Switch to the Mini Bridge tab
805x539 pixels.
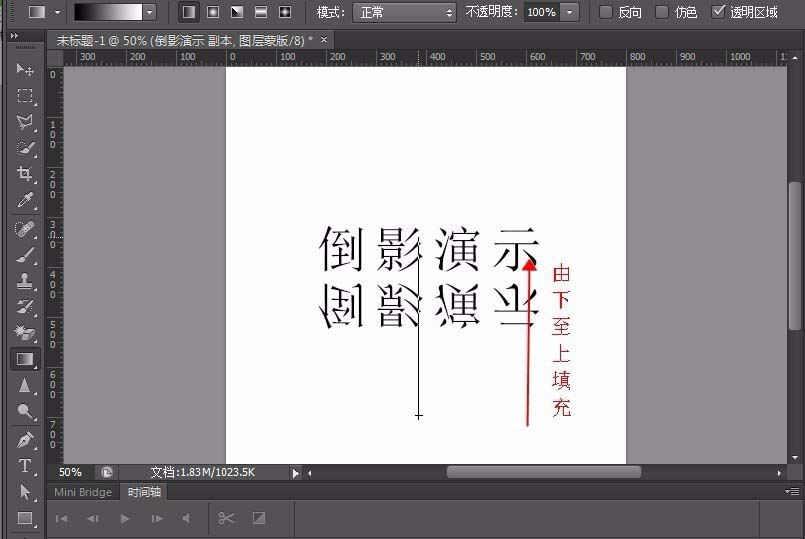pyautogui.click(x=83, y=492)
